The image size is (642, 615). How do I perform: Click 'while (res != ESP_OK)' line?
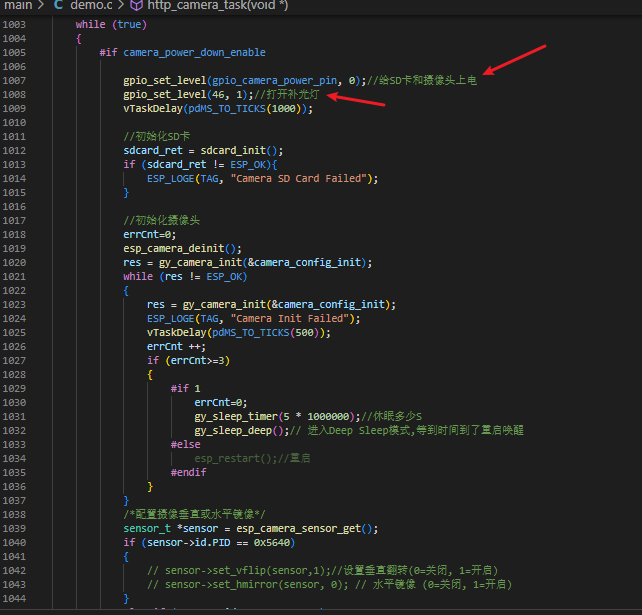pyautogui.click(x=185, y=277)
